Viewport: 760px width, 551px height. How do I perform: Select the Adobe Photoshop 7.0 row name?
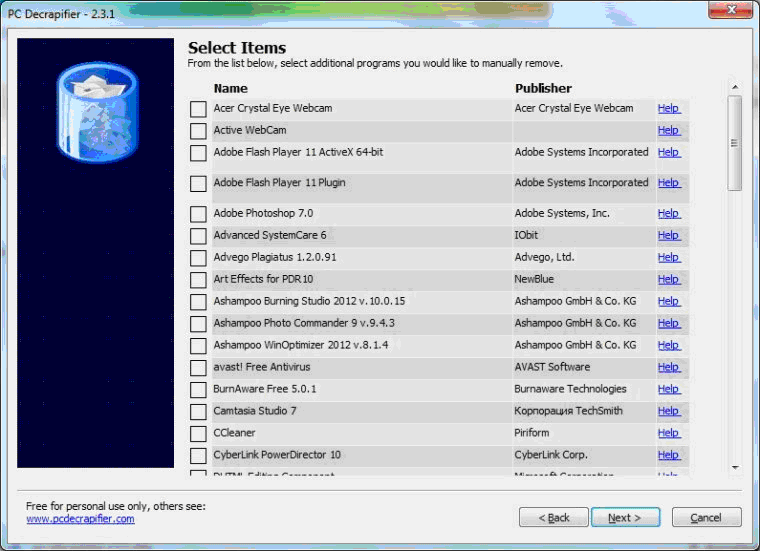263,213
